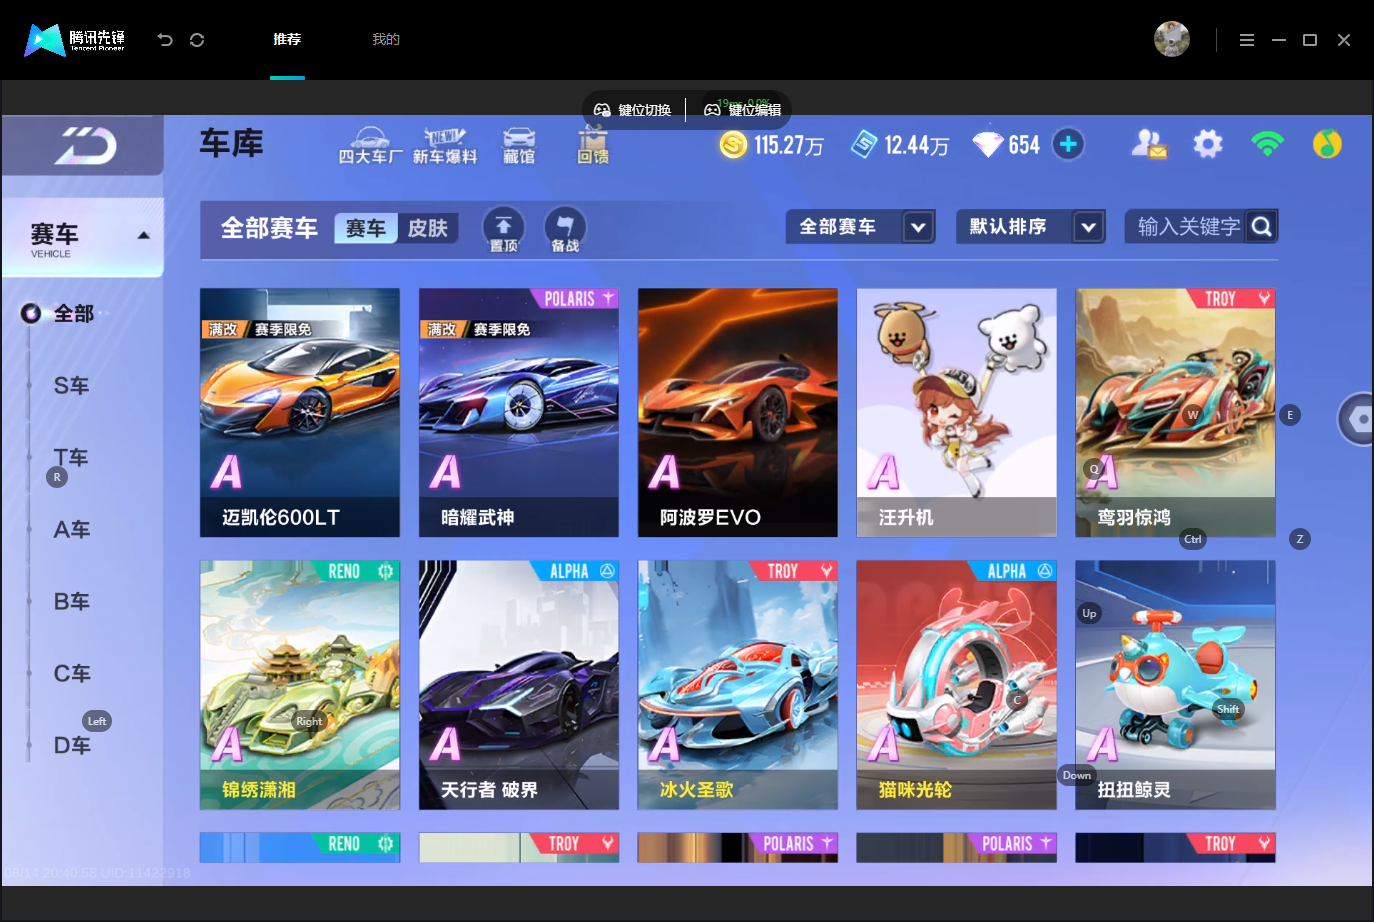This screenshot has width=1374, height=922.
Task: Select the 阿波罗EVO car card
Action: (738, 413)
